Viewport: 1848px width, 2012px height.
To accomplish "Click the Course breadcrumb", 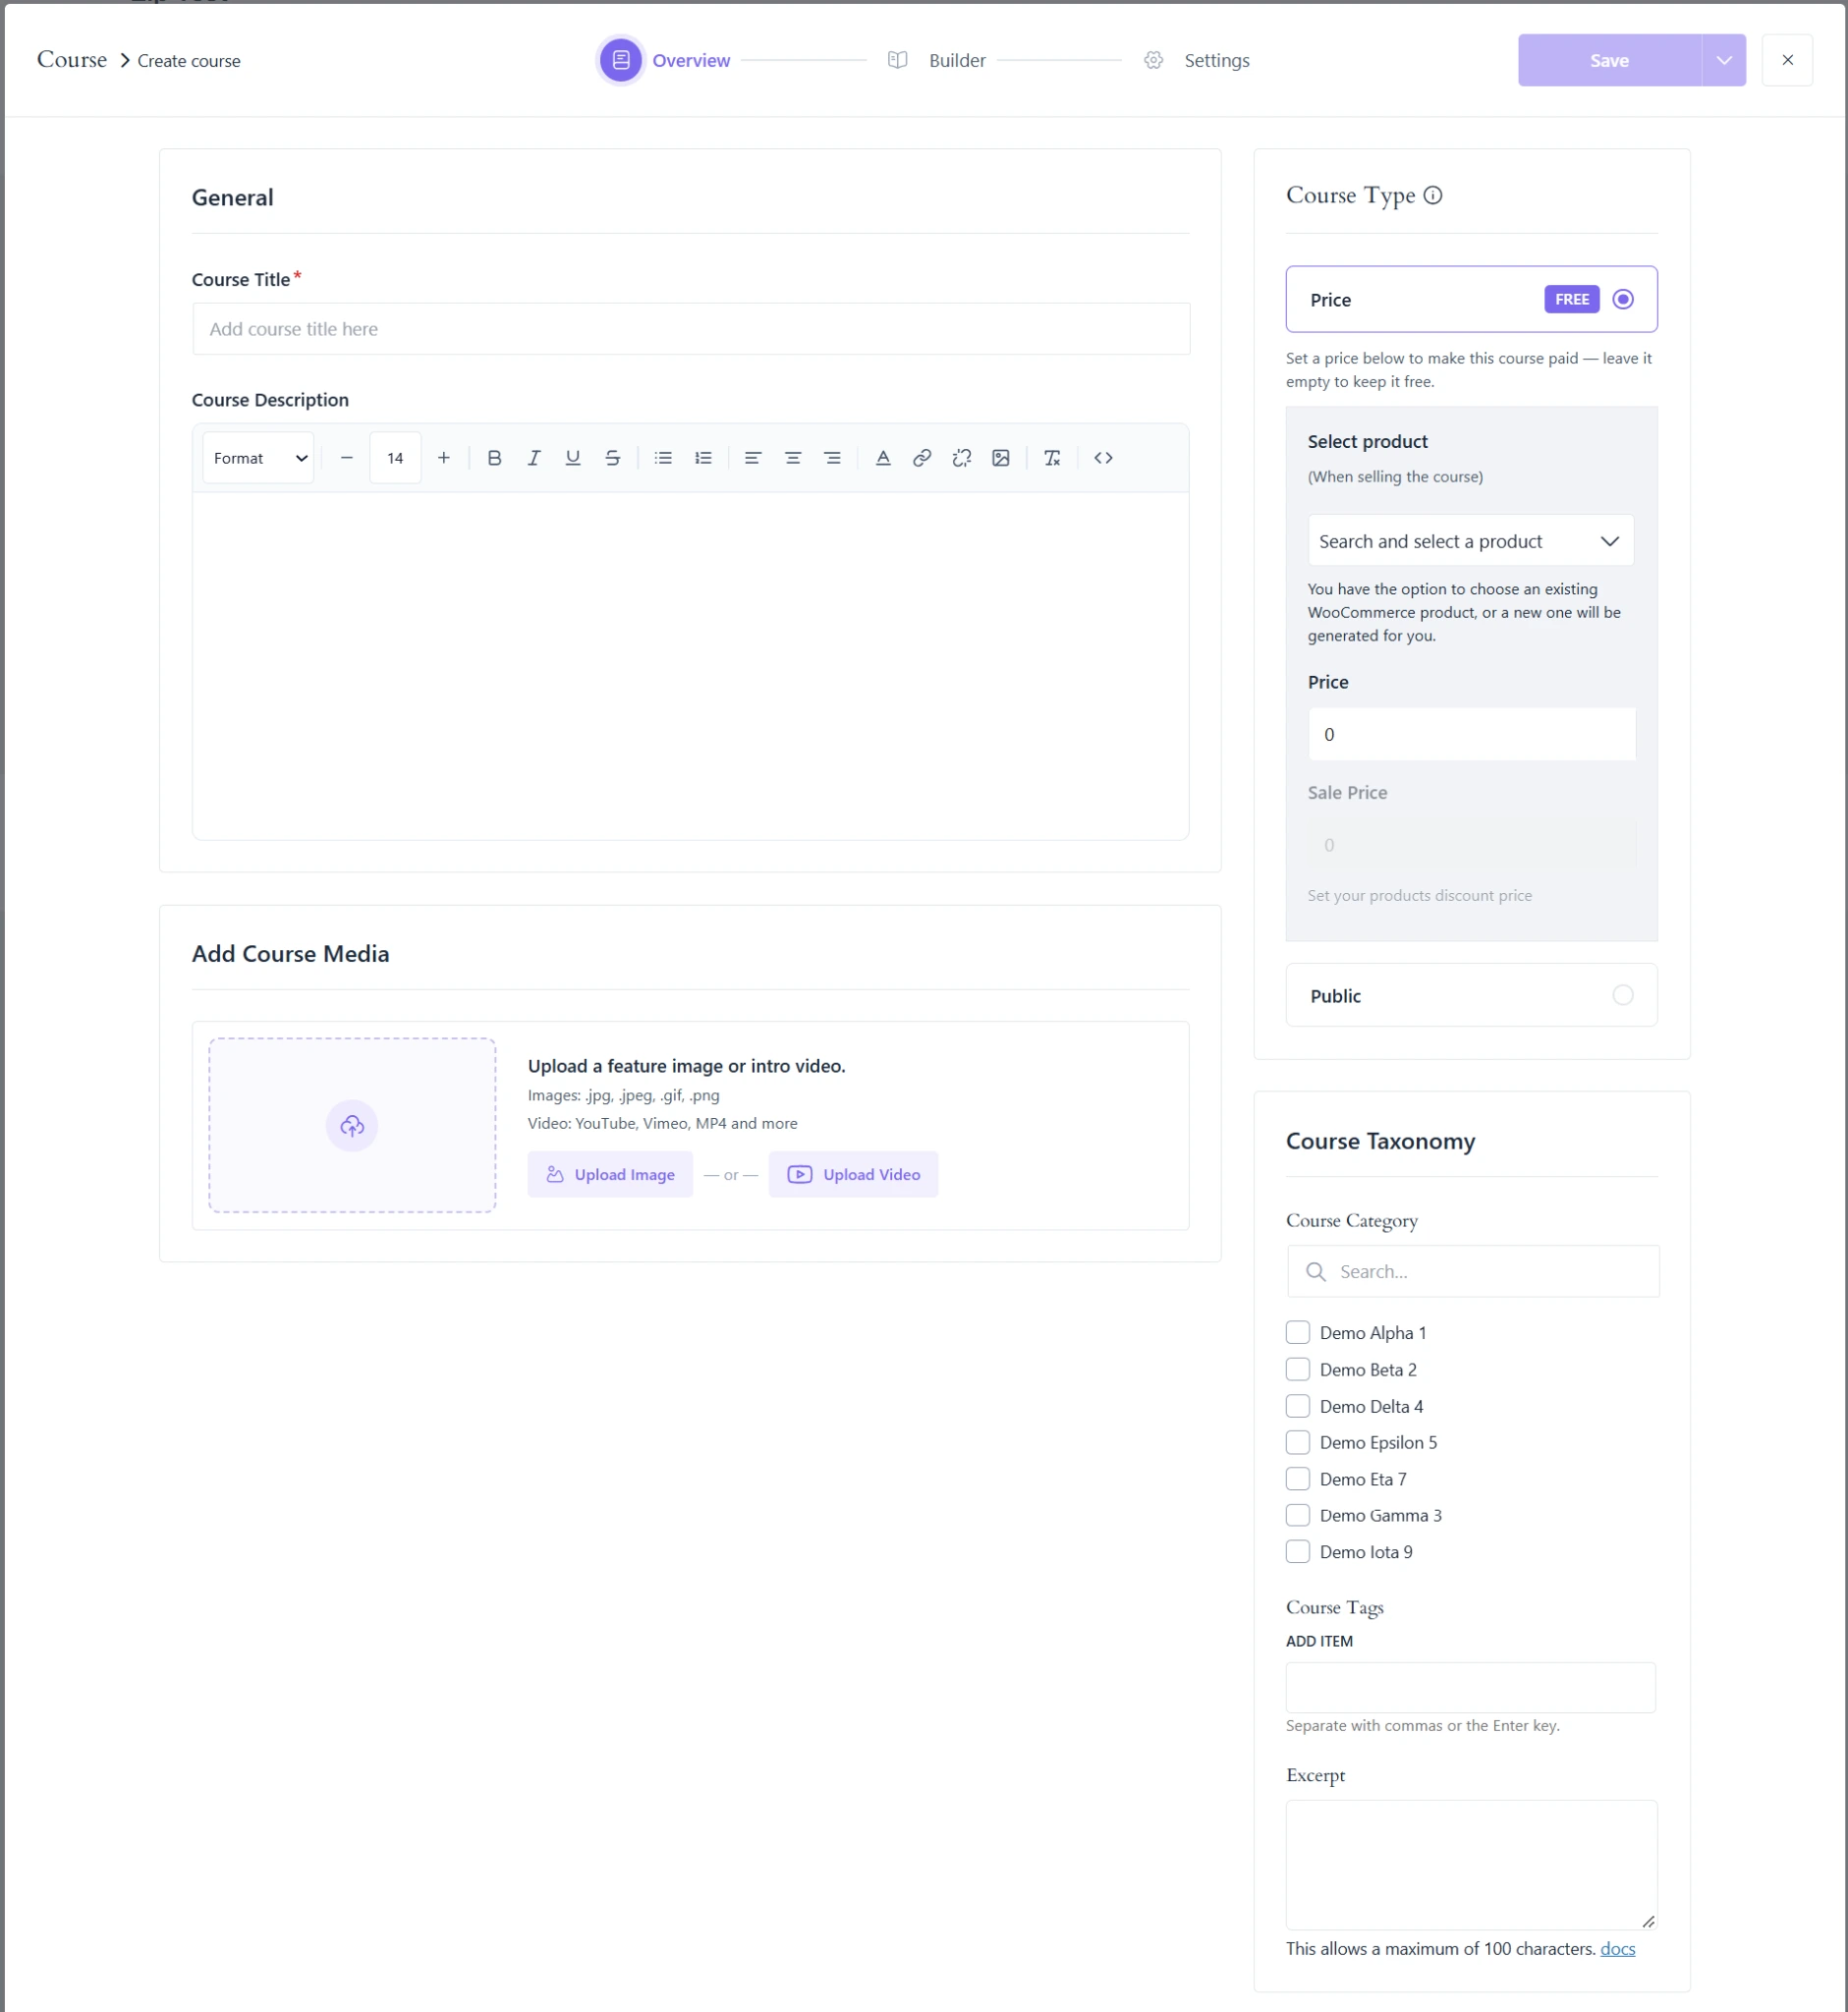I will 72,60.
